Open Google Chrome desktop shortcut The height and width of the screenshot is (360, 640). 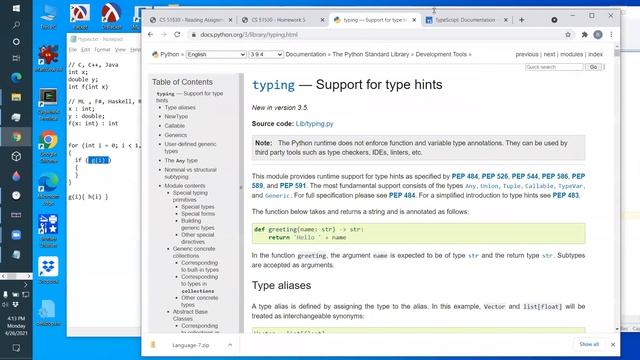click(49, 147)
